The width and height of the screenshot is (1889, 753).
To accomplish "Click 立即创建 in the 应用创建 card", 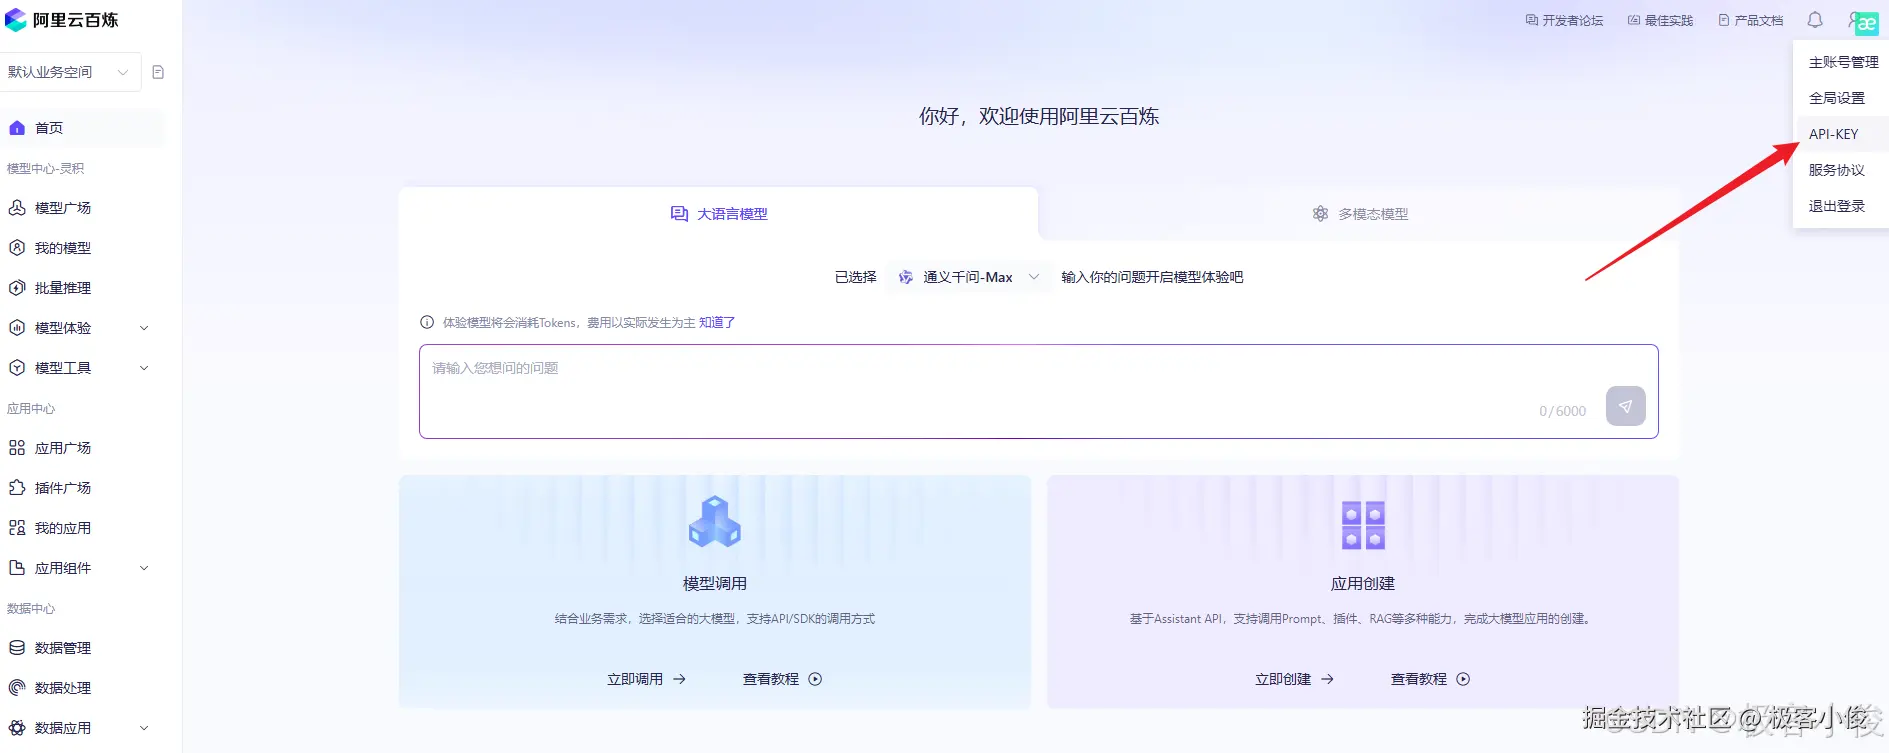I will (1294, 679).
